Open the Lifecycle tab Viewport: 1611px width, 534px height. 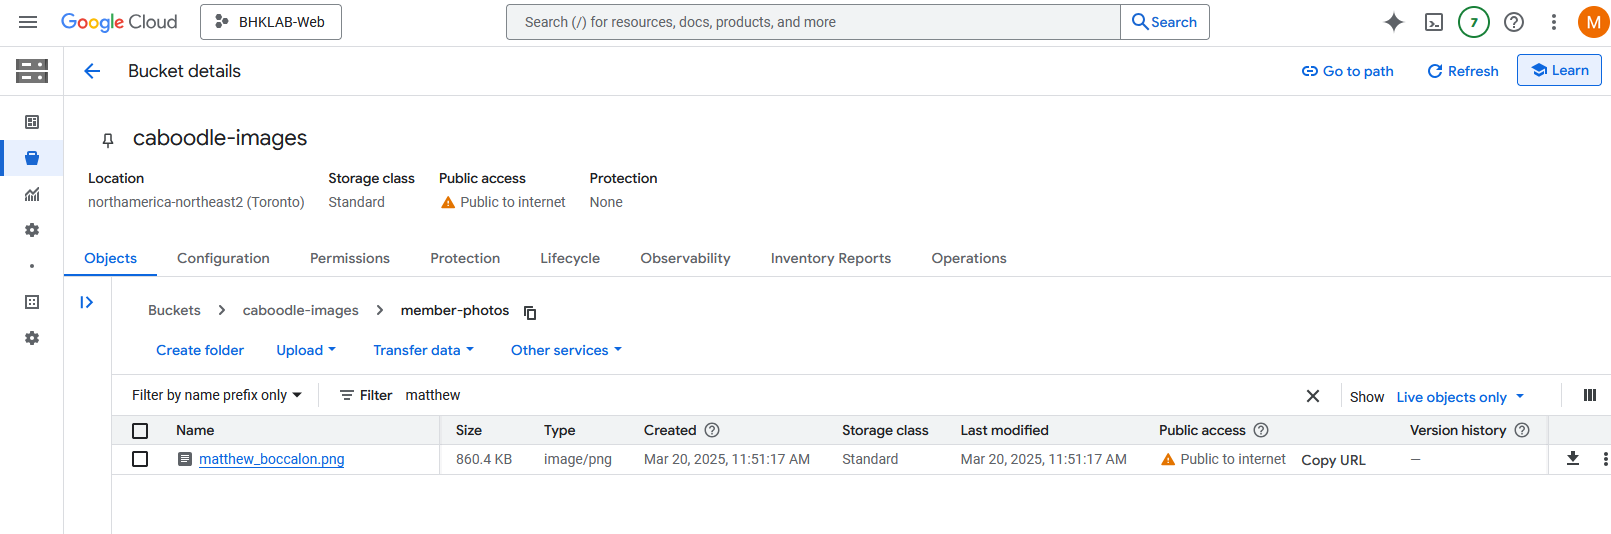570,258
